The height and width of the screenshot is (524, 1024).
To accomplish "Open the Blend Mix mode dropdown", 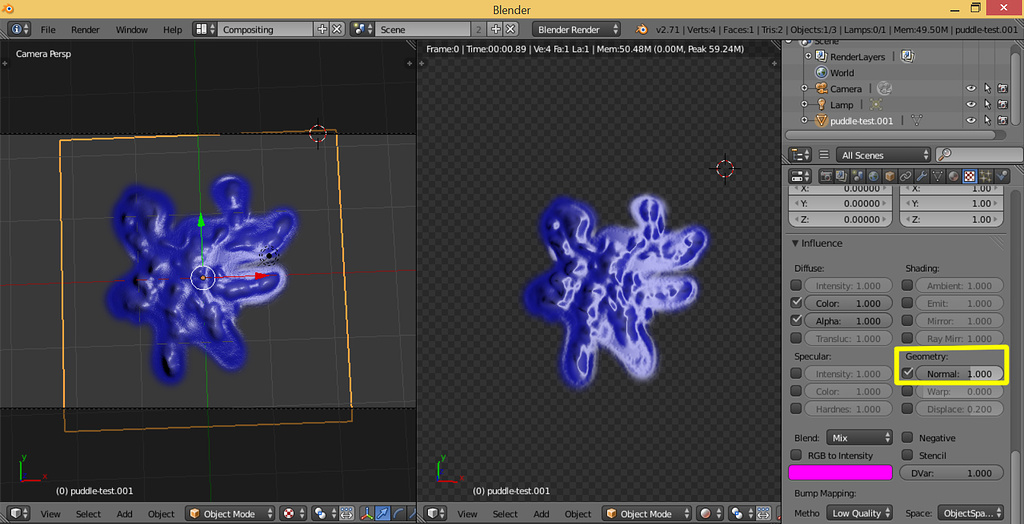I will coord(859,438).
